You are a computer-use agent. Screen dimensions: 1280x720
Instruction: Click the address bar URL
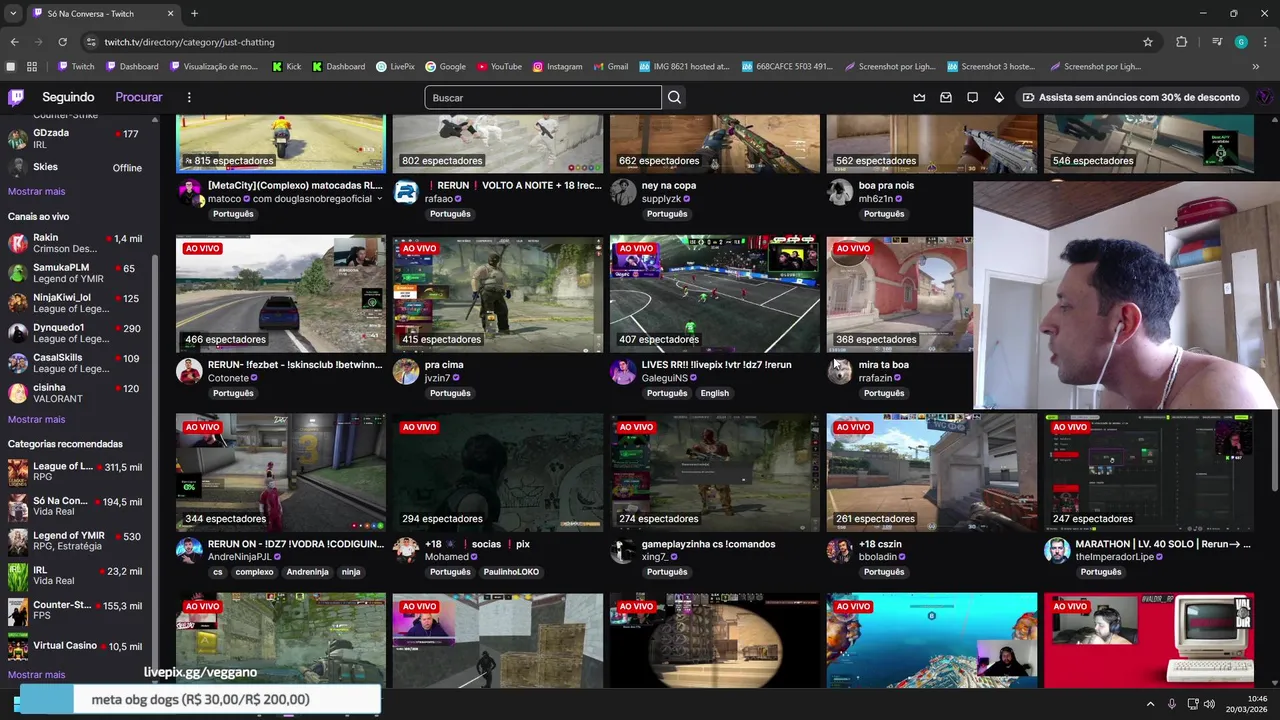coord(189,42)
